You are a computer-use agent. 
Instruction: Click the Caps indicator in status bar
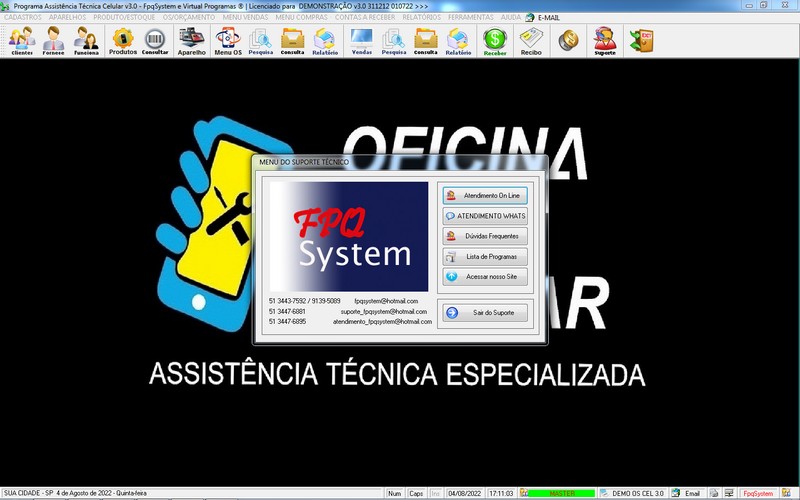coord(416,493)
